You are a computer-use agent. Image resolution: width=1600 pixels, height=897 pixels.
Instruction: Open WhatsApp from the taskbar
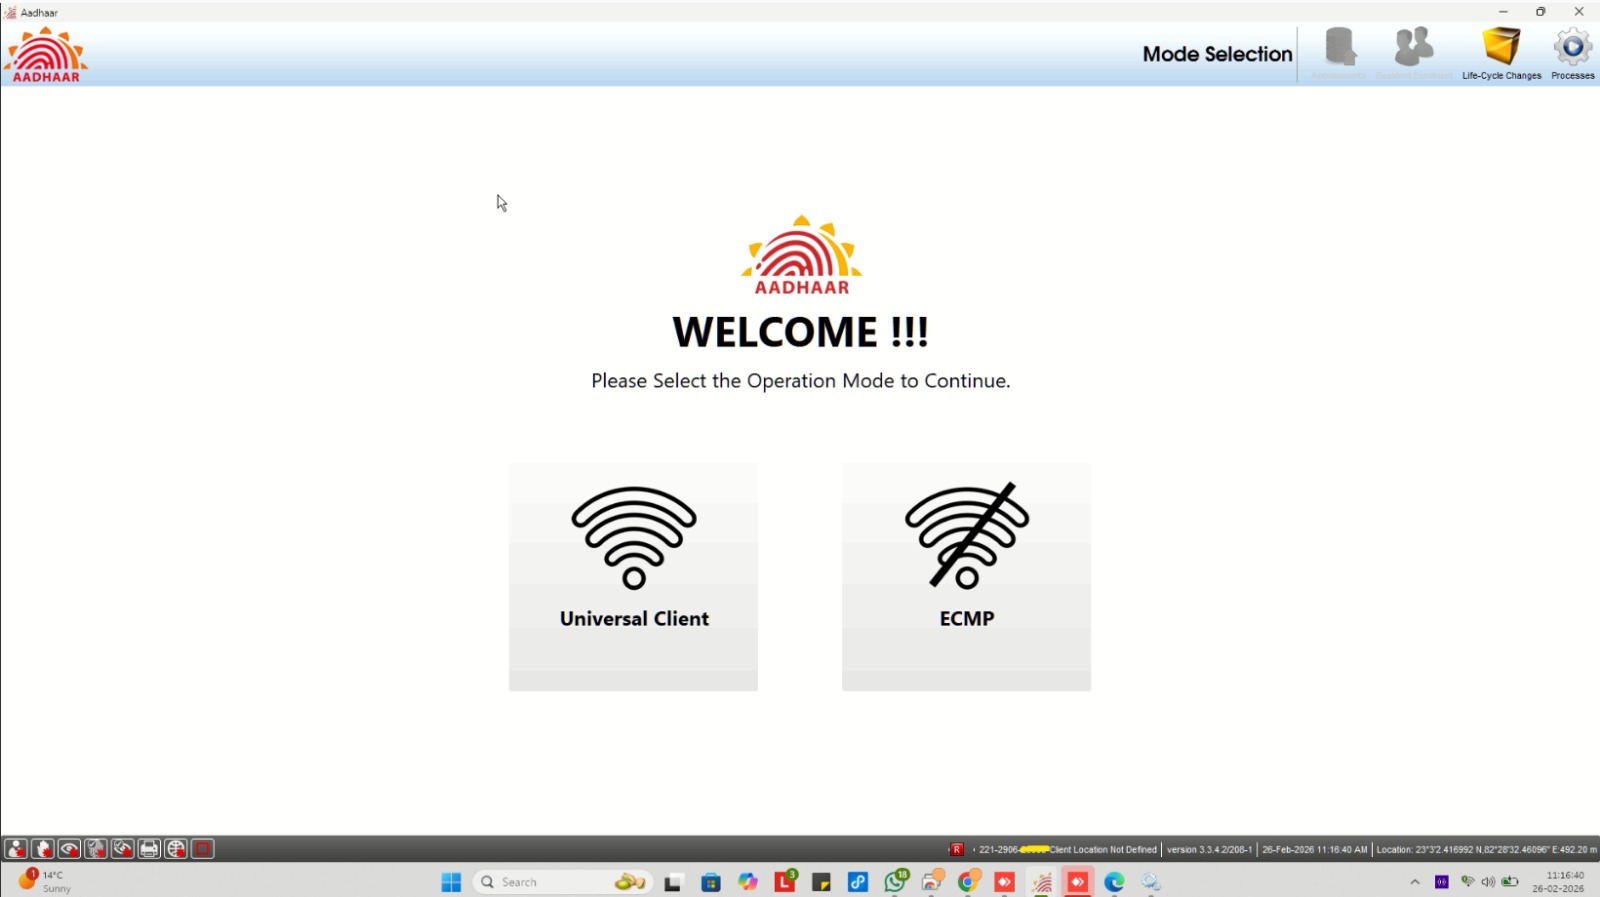click(x=895, y=882)
